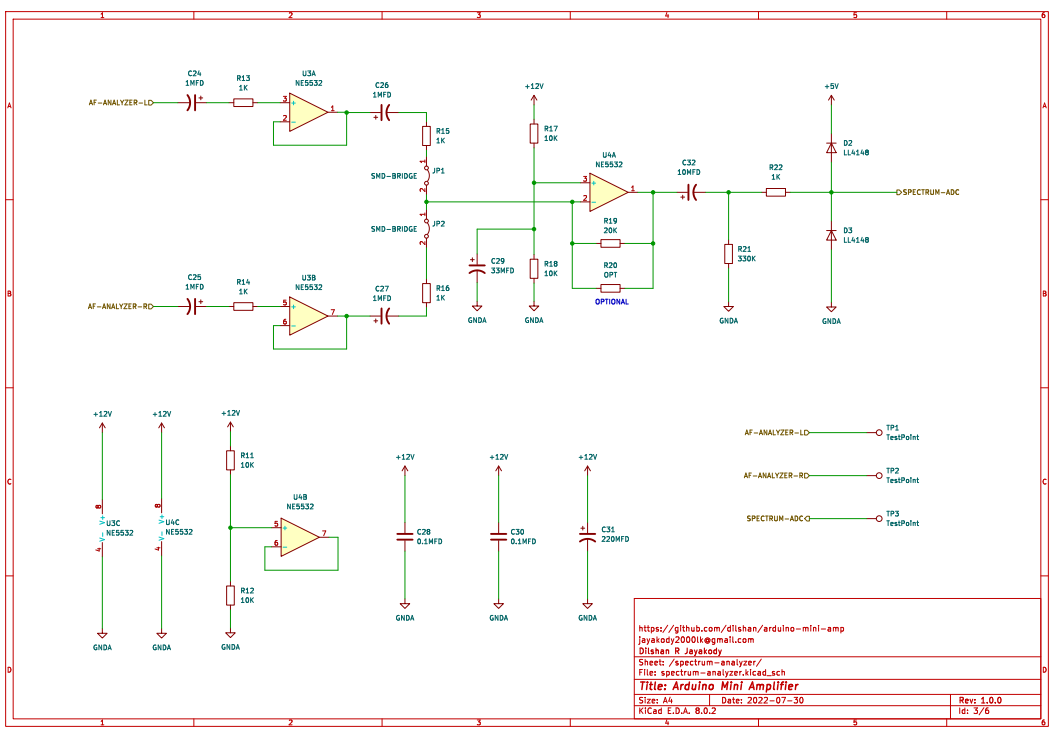
Task: Select resistor R21 330K
Action: click(728, 254)
